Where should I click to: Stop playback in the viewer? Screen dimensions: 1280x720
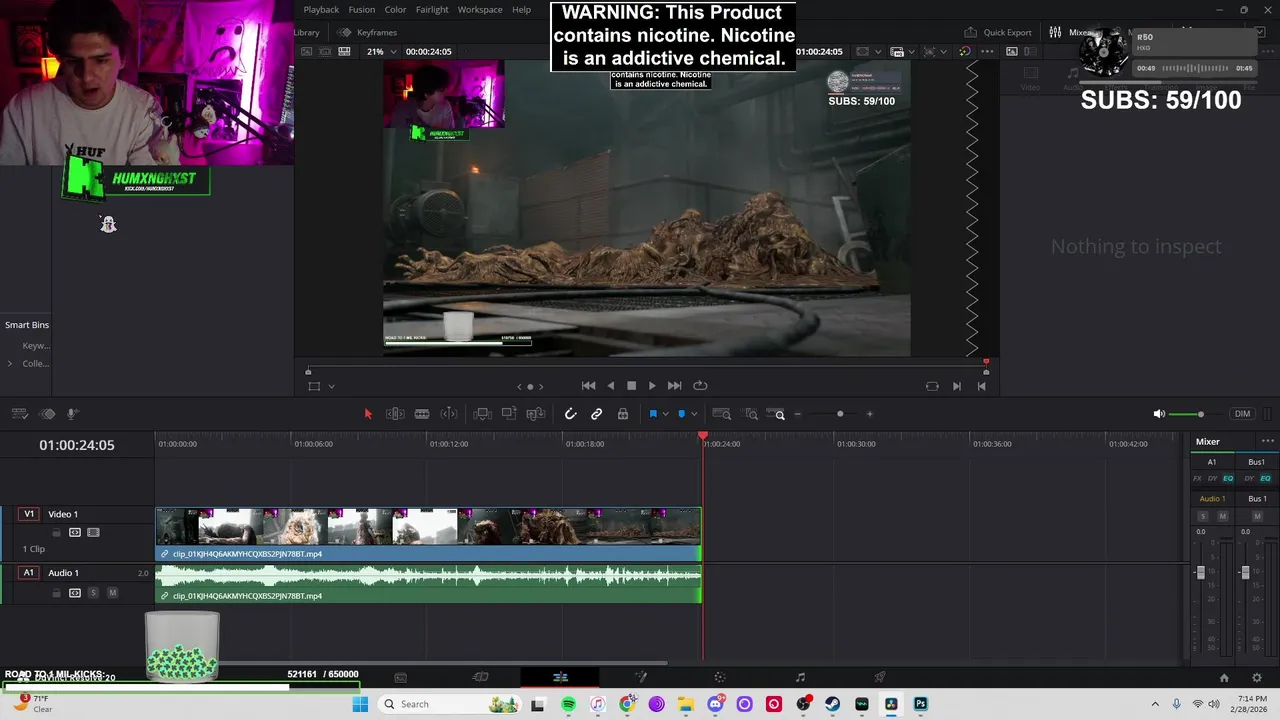click(631, 386)
